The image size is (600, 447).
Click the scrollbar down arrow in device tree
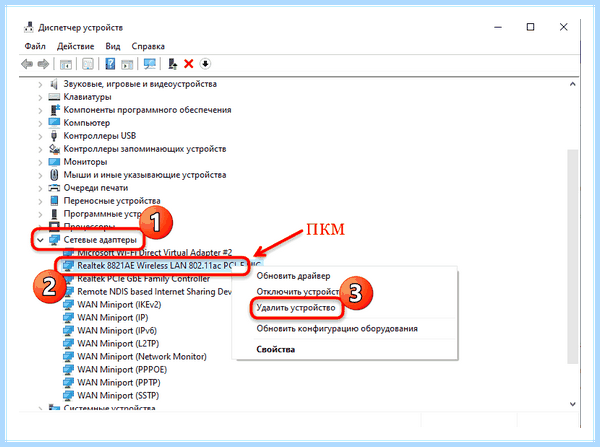572,404
